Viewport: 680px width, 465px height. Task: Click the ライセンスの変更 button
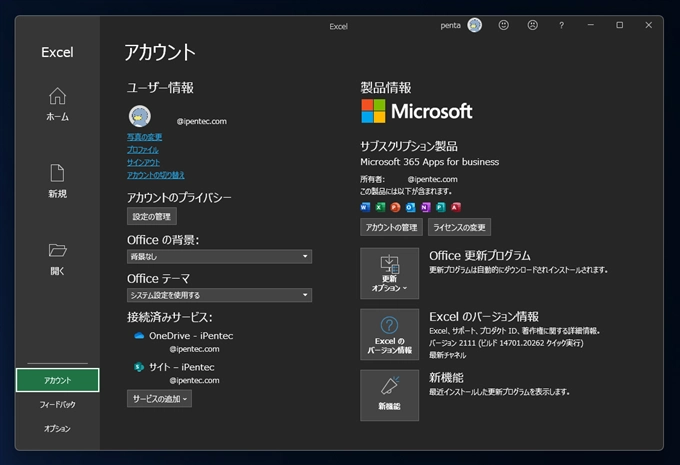pos(459,227)
